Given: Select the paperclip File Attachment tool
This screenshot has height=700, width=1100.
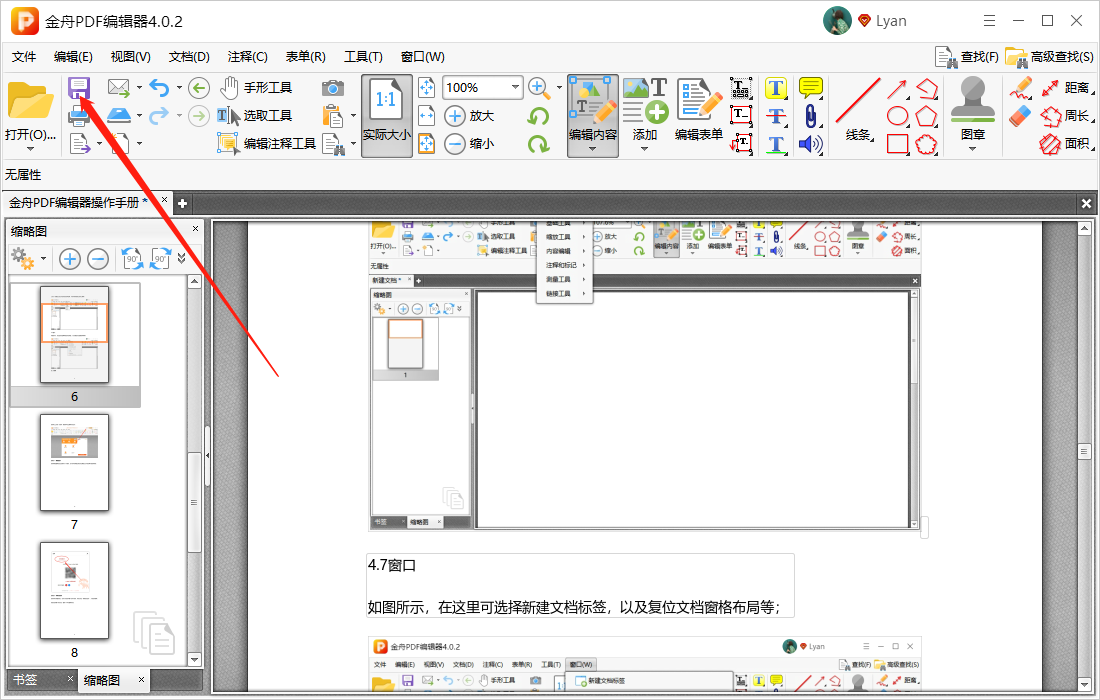Looking at the screenshot, I should (810, 116).
